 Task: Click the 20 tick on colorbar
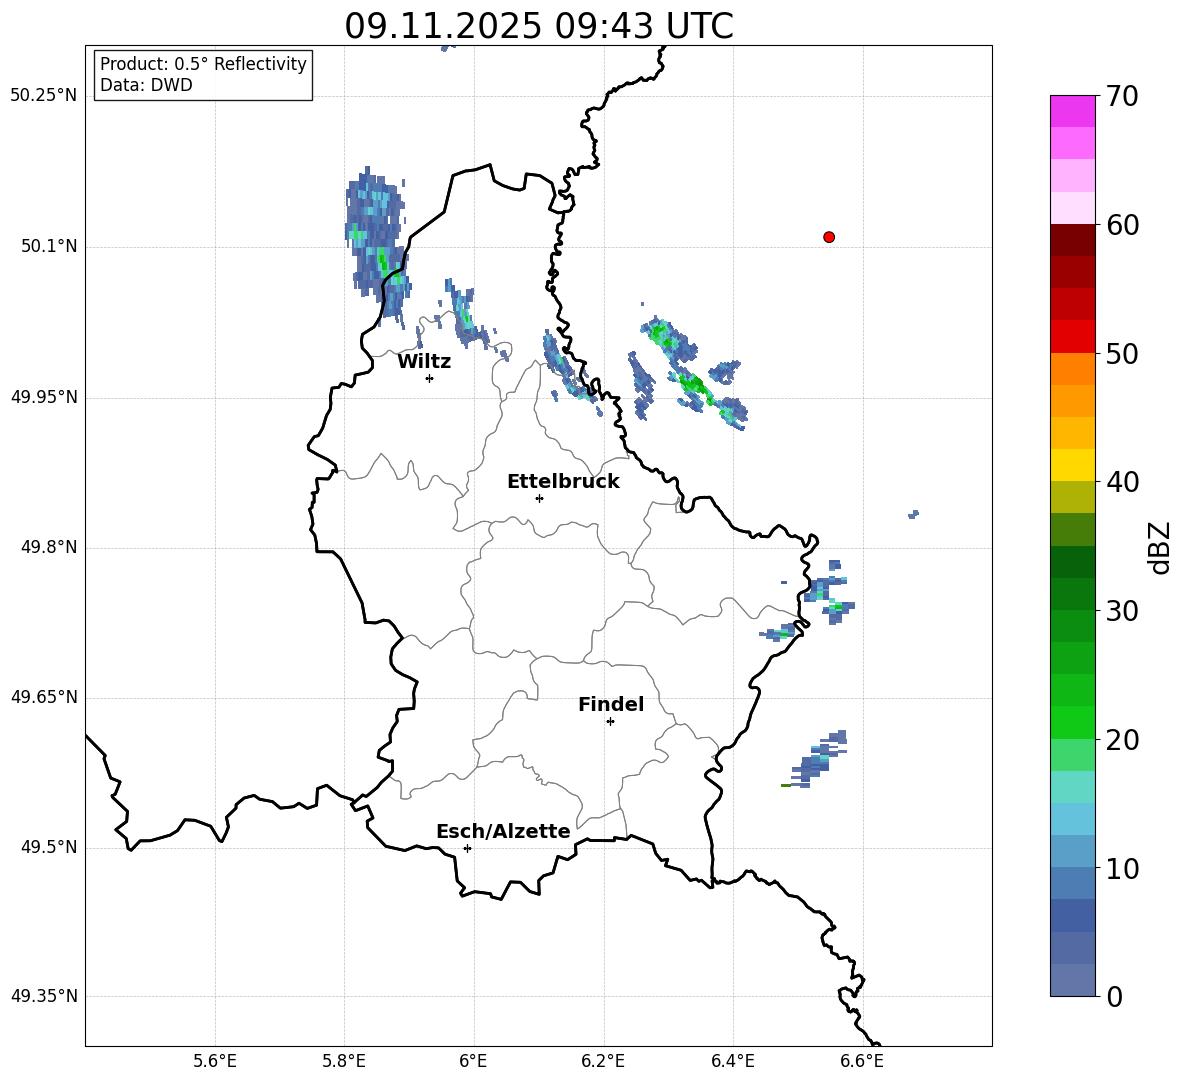1121,739
